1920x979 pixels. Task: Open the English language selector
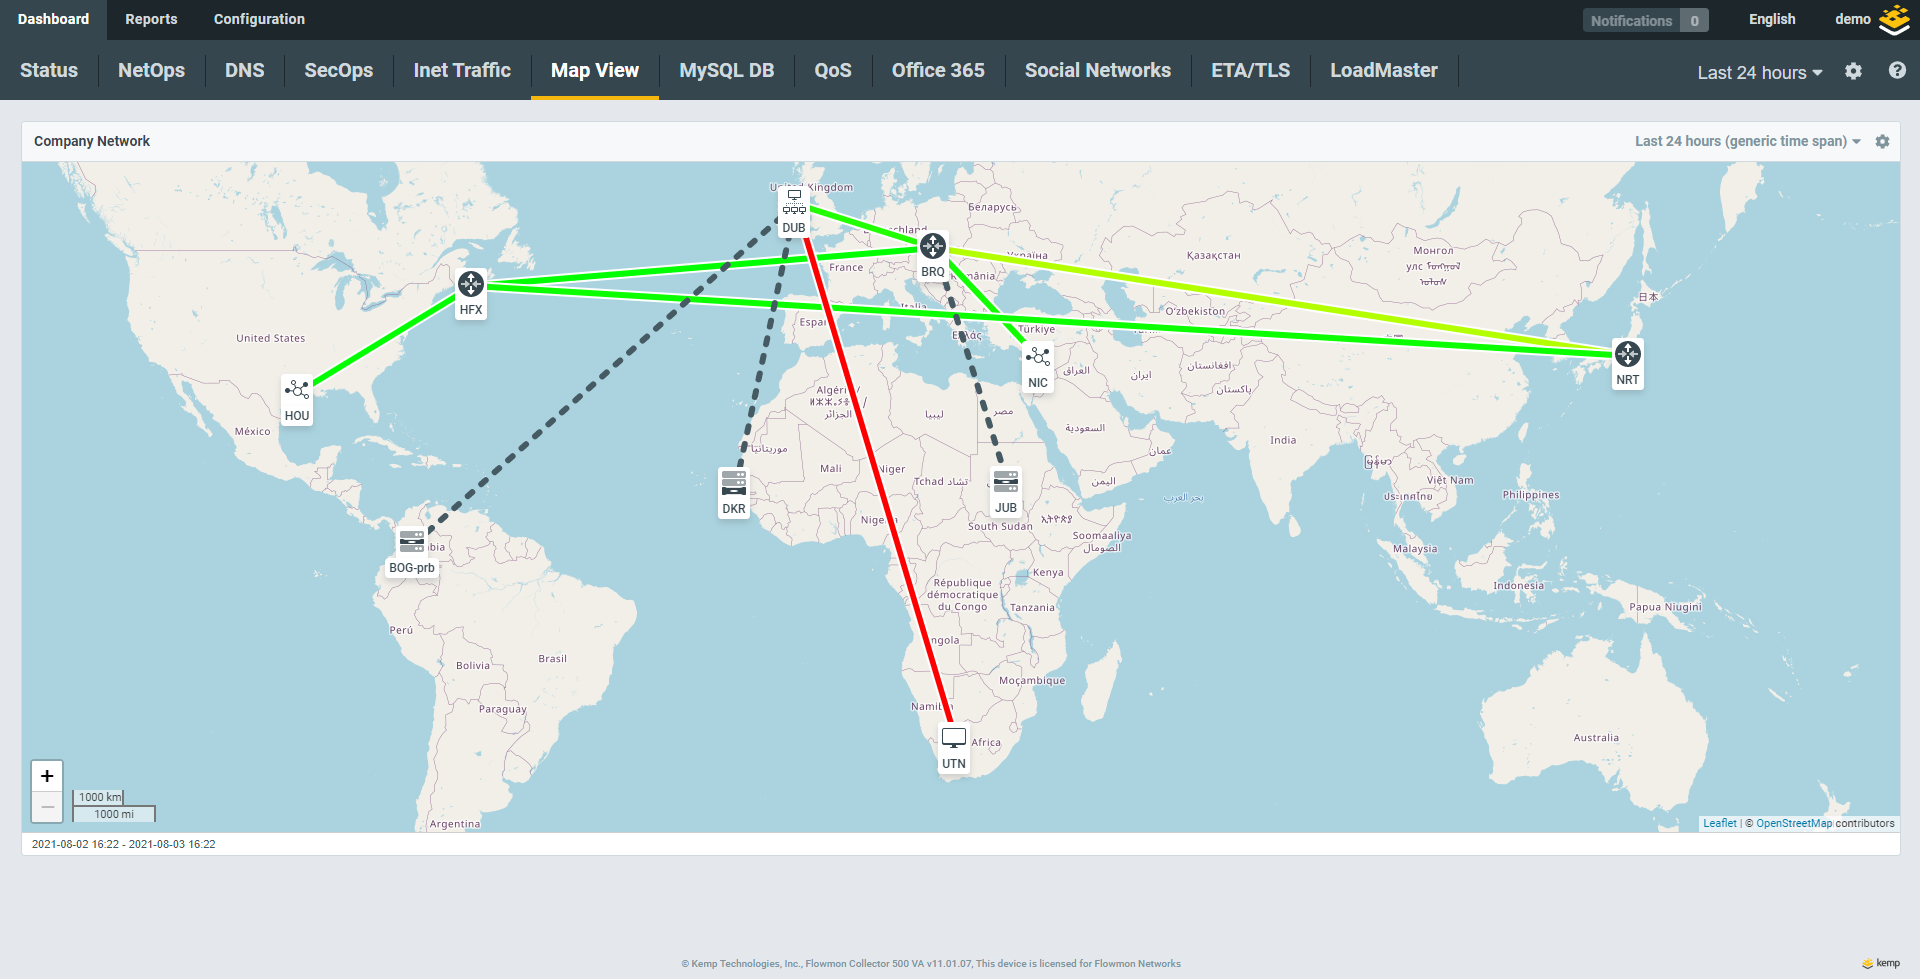(x=1772, y=19)
